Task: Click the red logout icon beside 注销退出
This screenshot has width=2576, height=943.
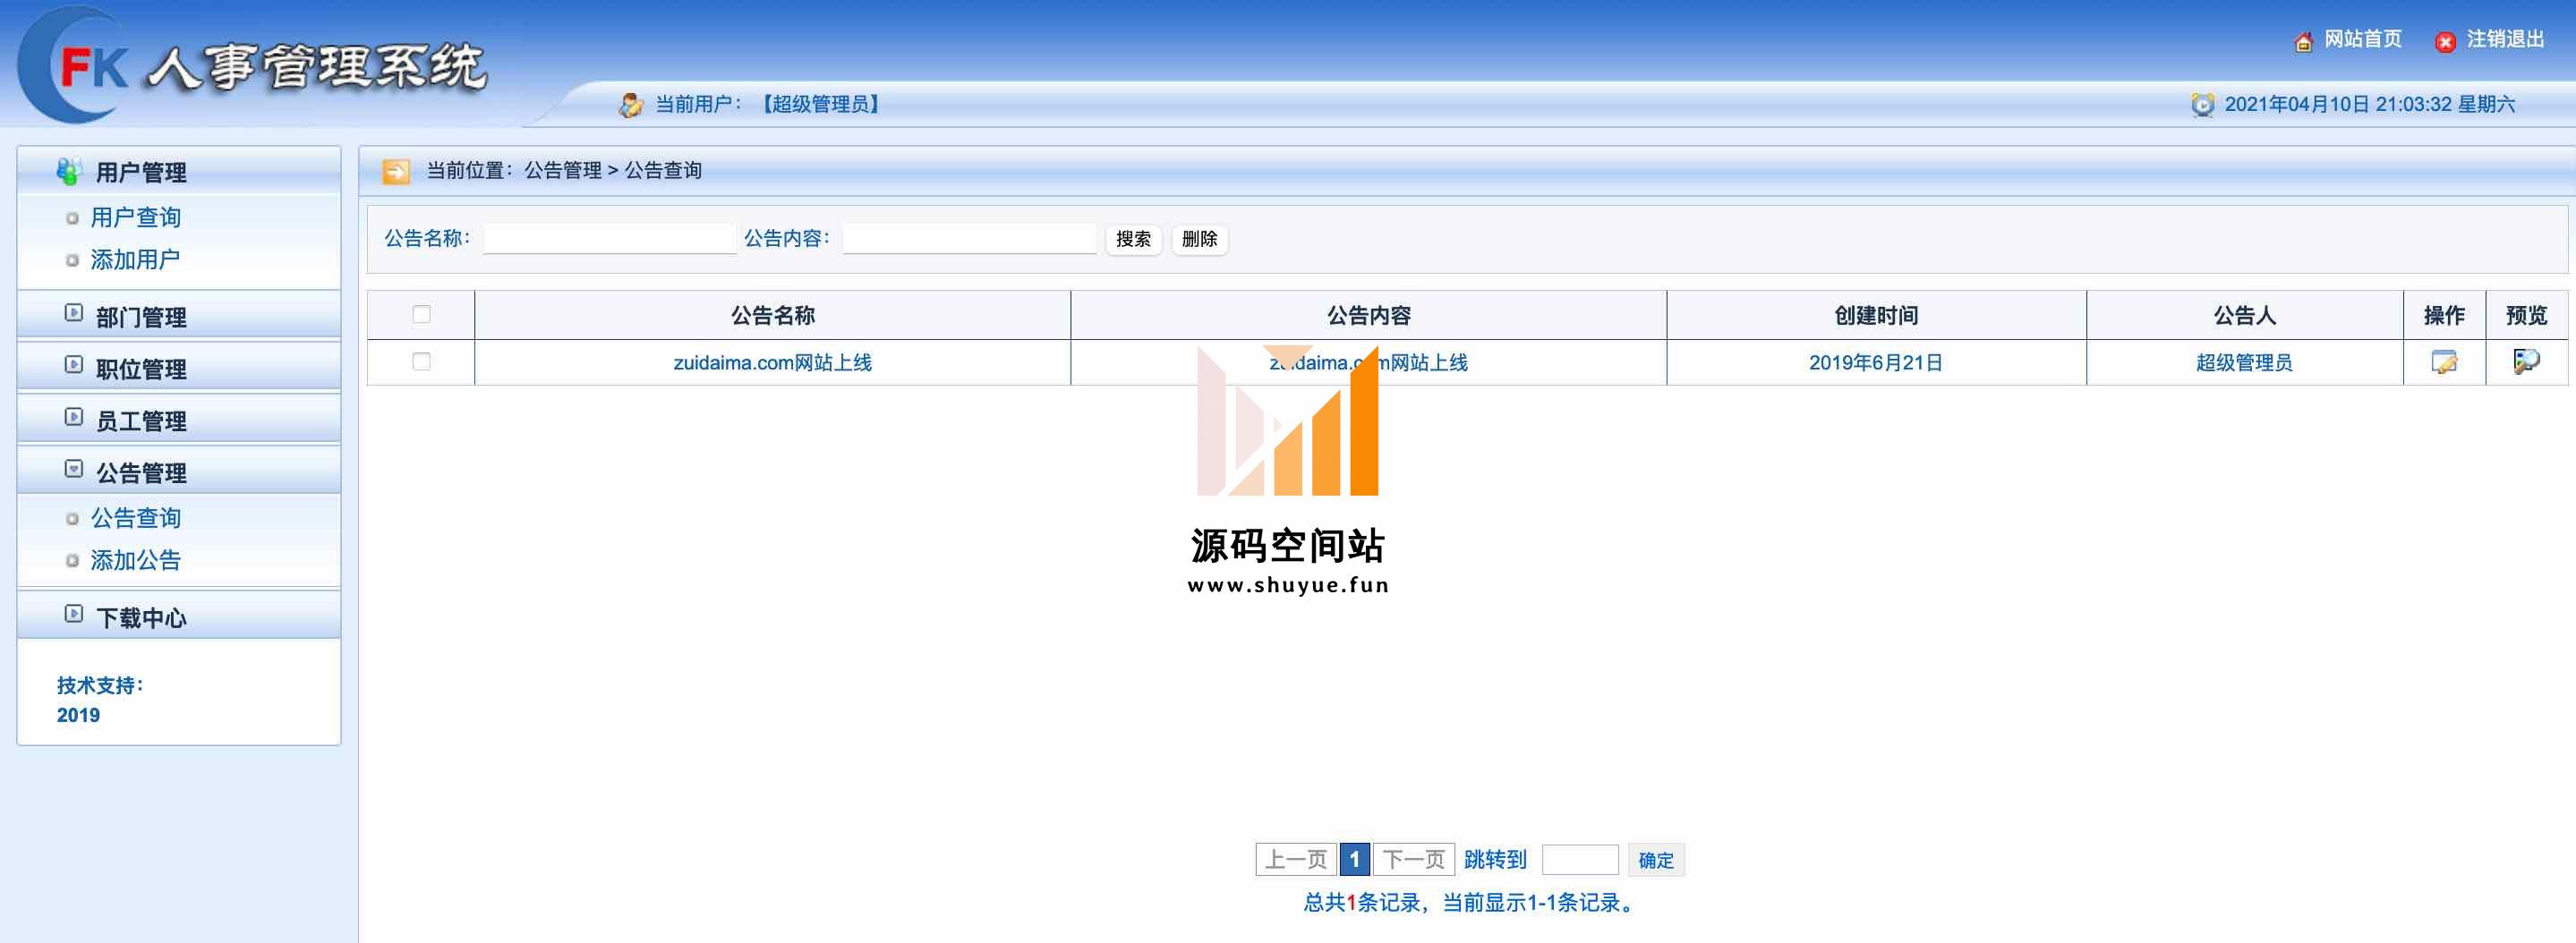Action: (2445, 41)
